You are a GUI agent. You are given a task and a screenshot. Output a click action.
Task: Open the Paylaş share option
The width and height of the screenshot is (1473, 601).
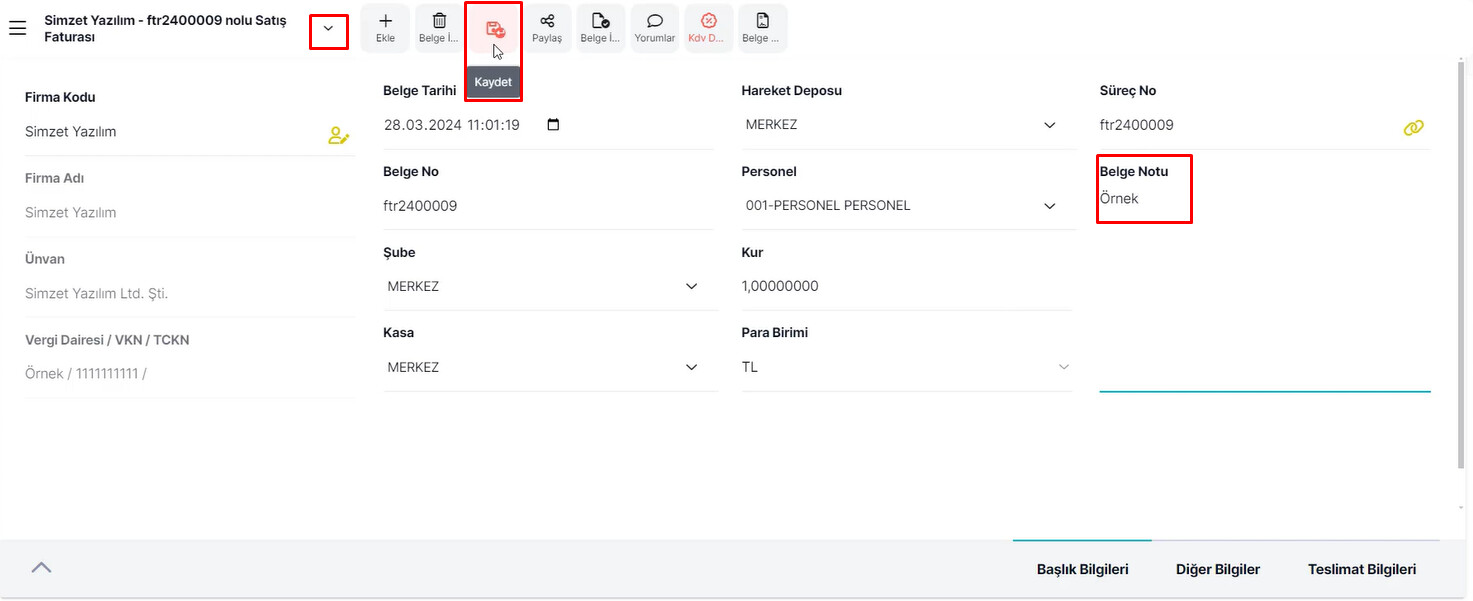(547, 28)
